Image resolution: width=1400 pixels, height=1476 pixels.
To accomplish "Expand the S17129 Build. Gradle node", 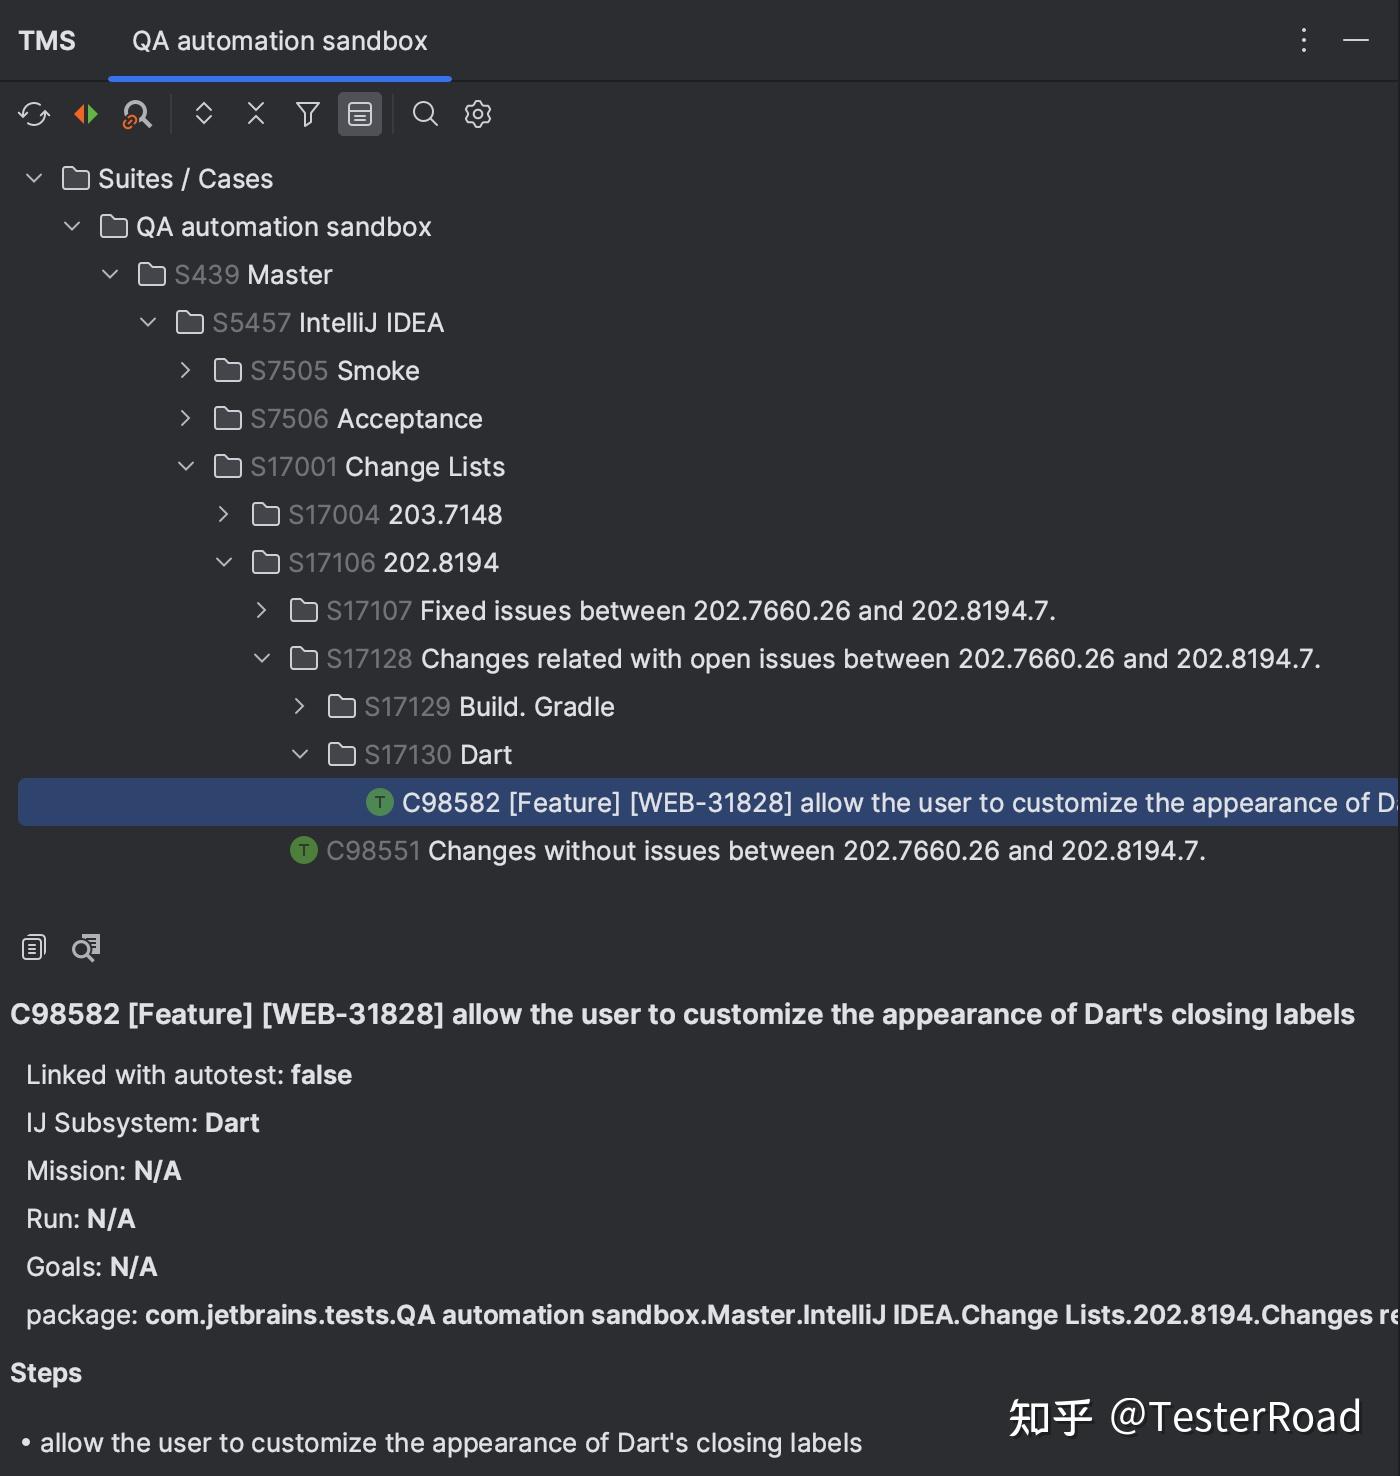I will coord(298,706).
